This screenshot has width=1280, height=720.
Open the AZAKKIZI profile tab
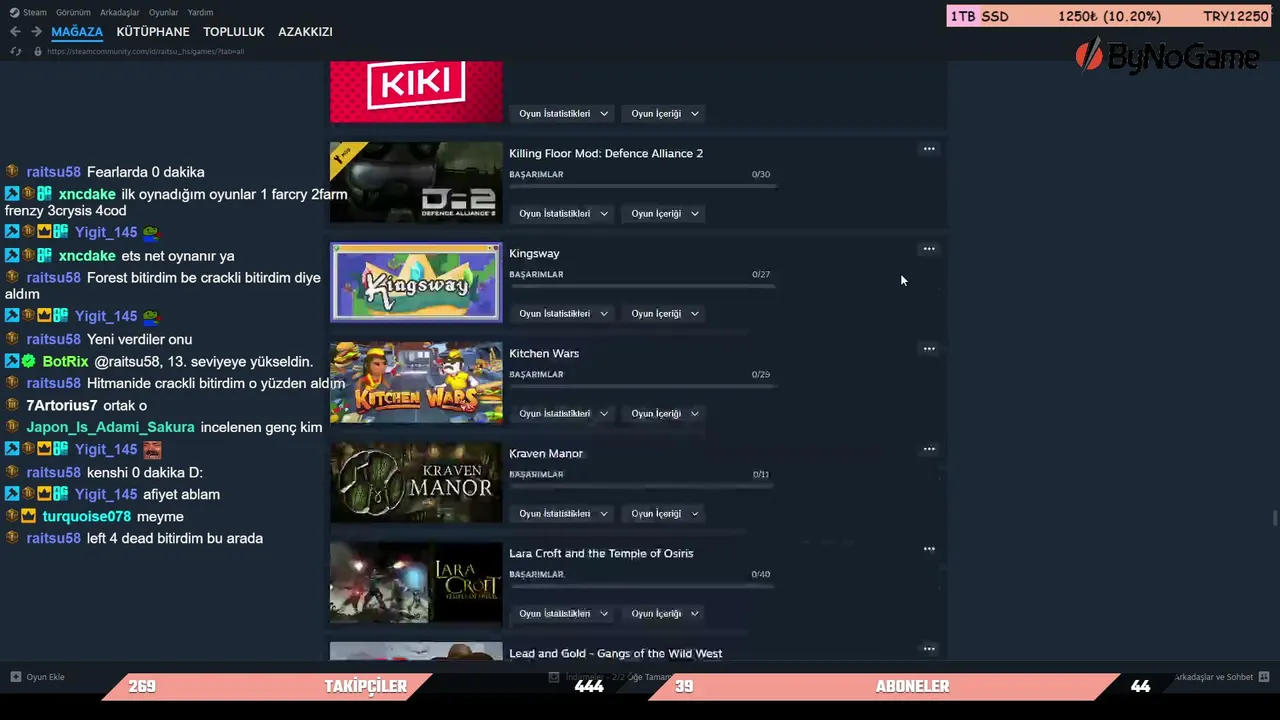click(x=305, y=32)
